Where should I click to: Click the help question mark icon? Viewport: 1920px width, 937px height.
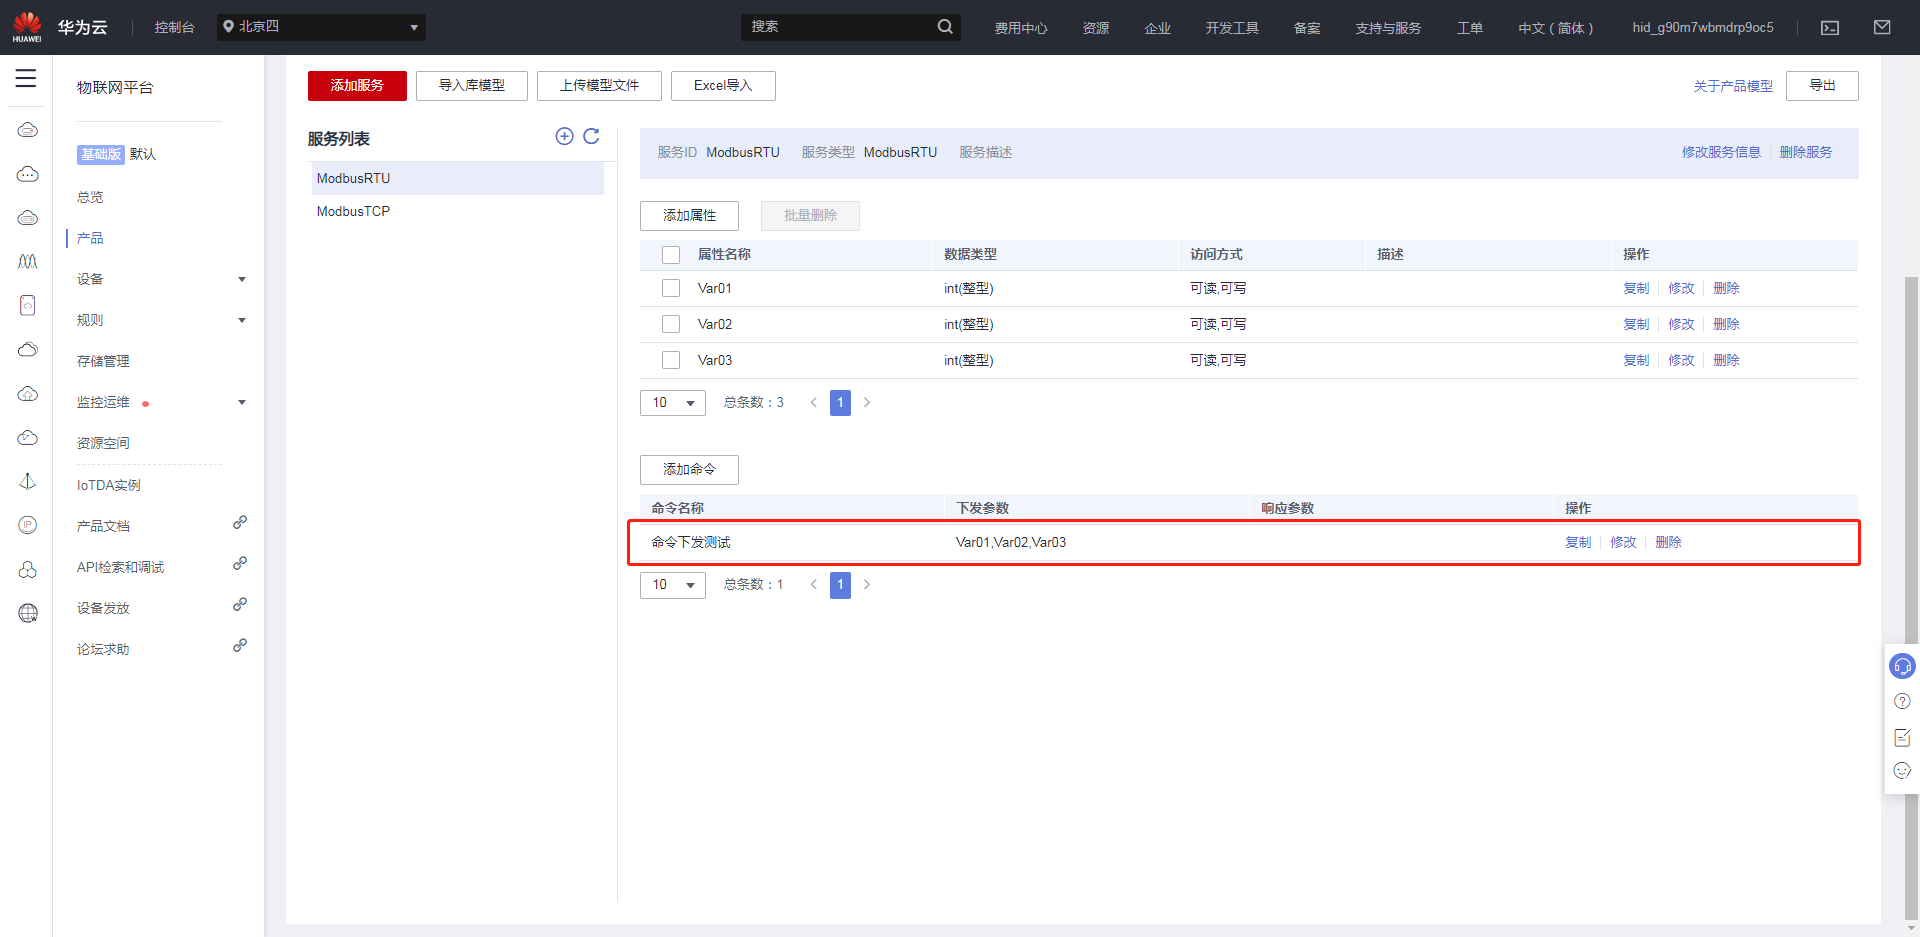tap(1901, 702)
